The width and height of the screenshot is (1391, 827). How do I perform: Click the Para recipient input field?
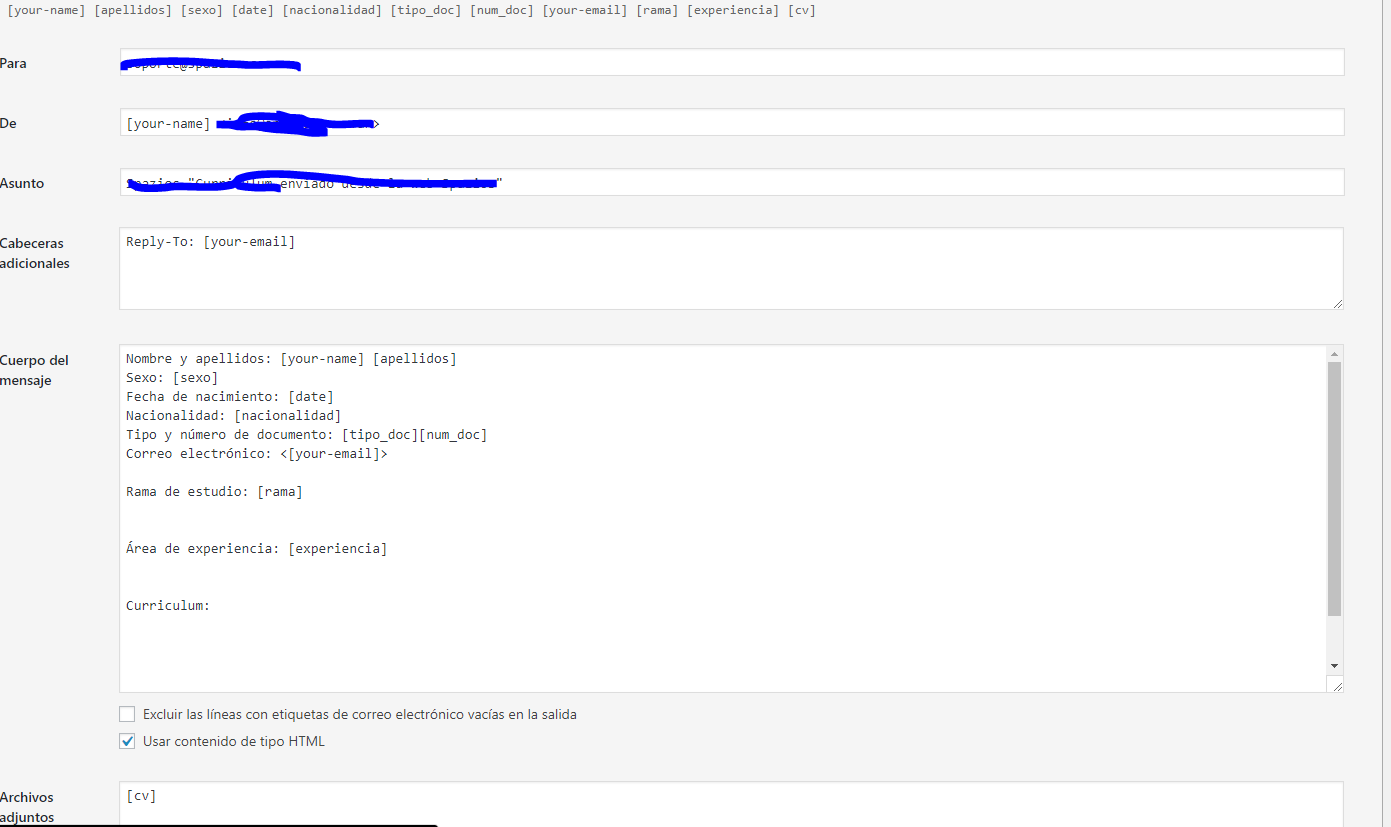pyautogui.click(x=731, y=62)
